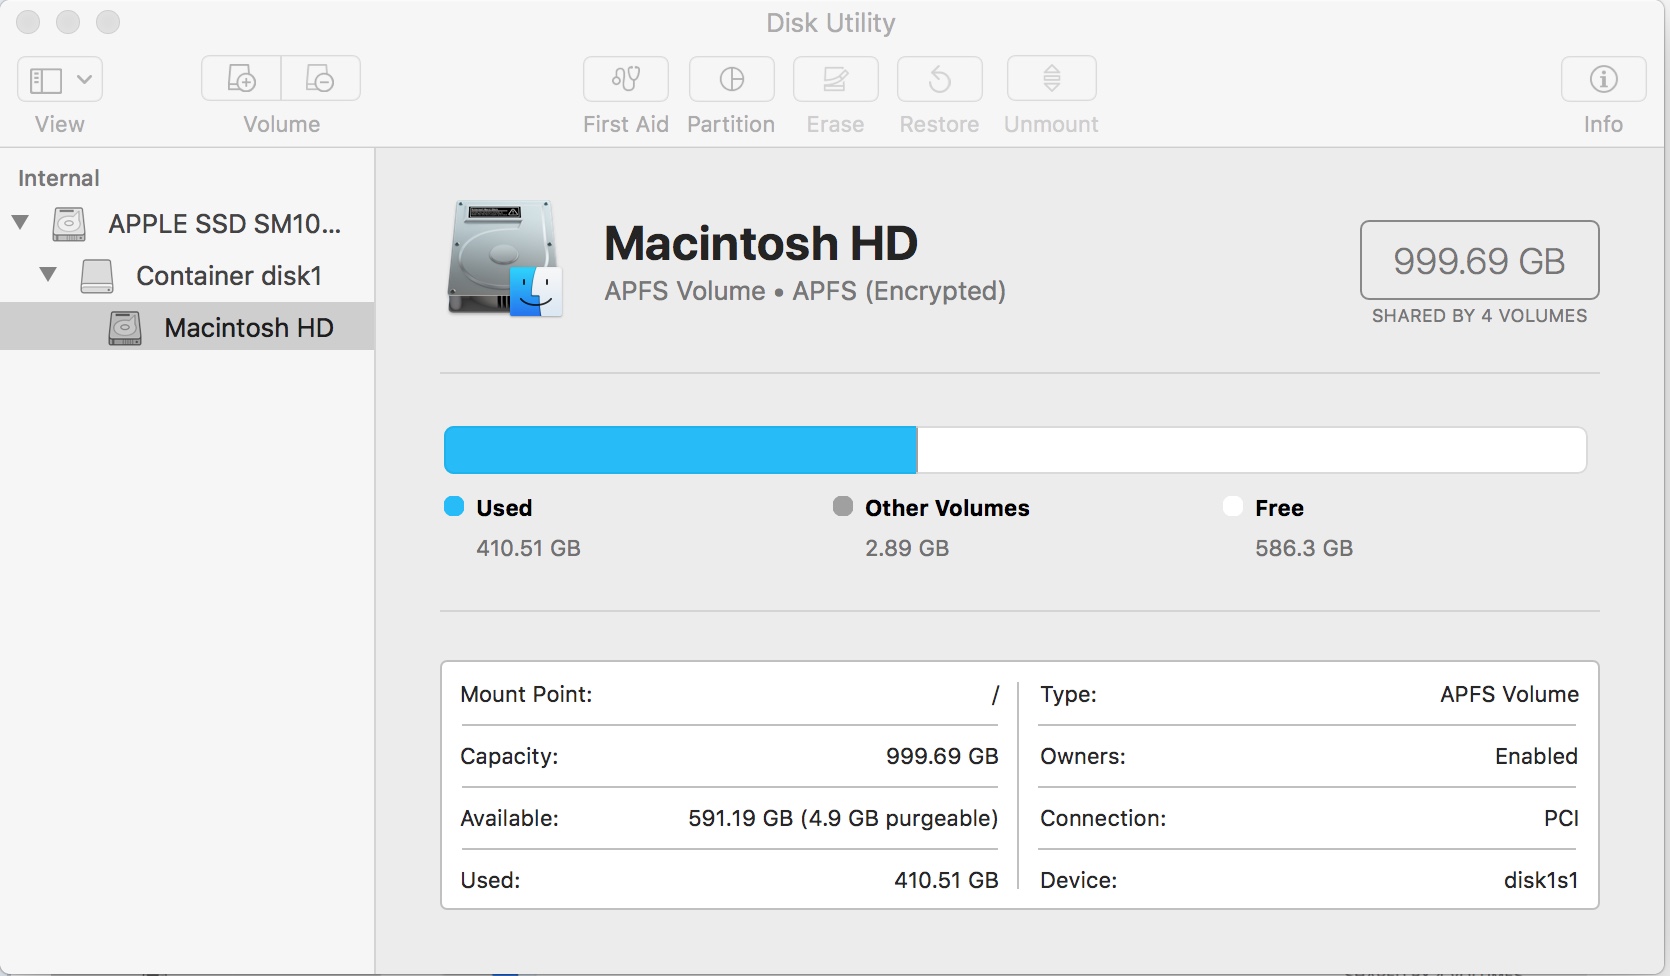
Task: Click the Add Volume icon
Action: coord(241,79)
